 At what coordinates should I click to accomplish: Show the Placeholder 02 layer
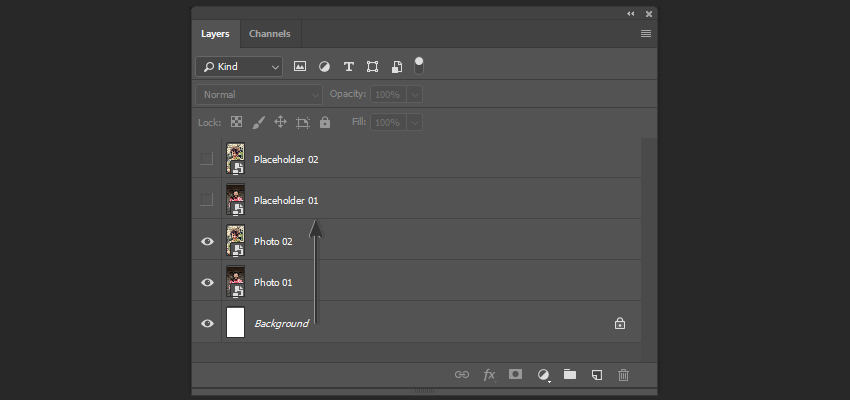pos(207,159)
